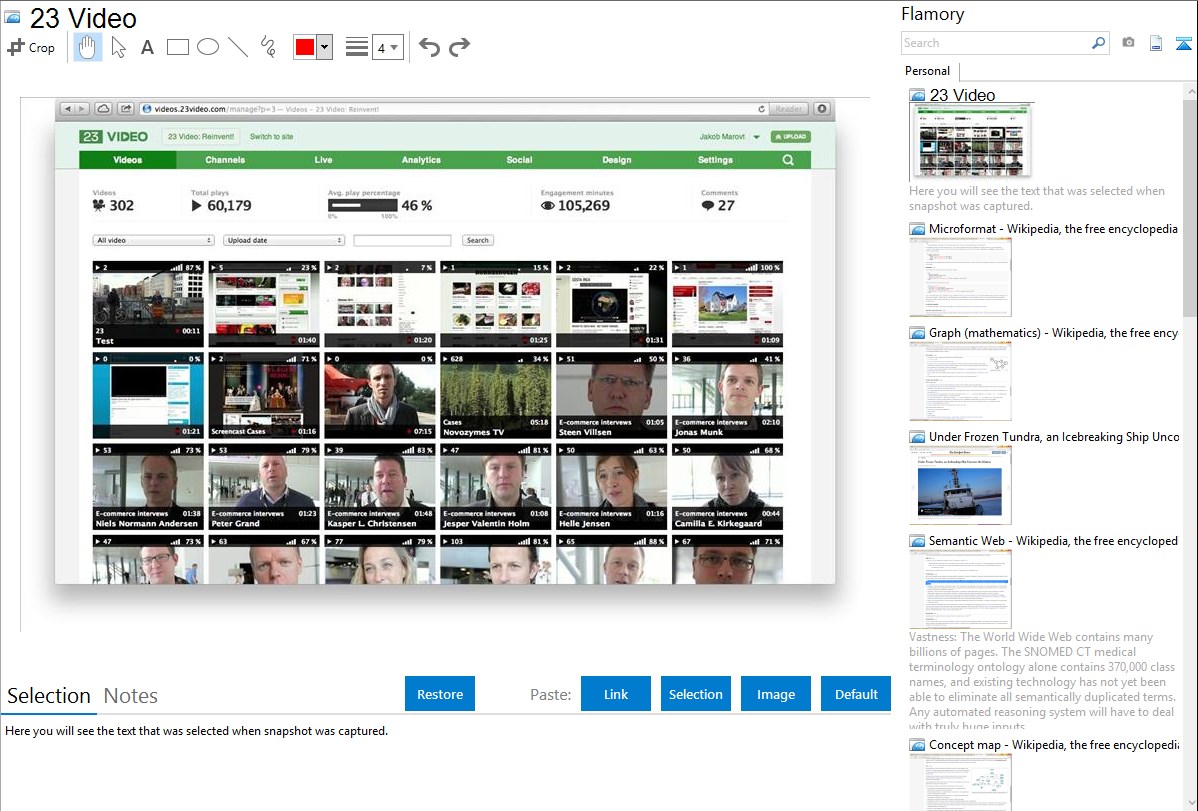This screenshot has height=811, width=1198.
Task: Open the Social tab in 23 Video
Action: tap(519, 160)
